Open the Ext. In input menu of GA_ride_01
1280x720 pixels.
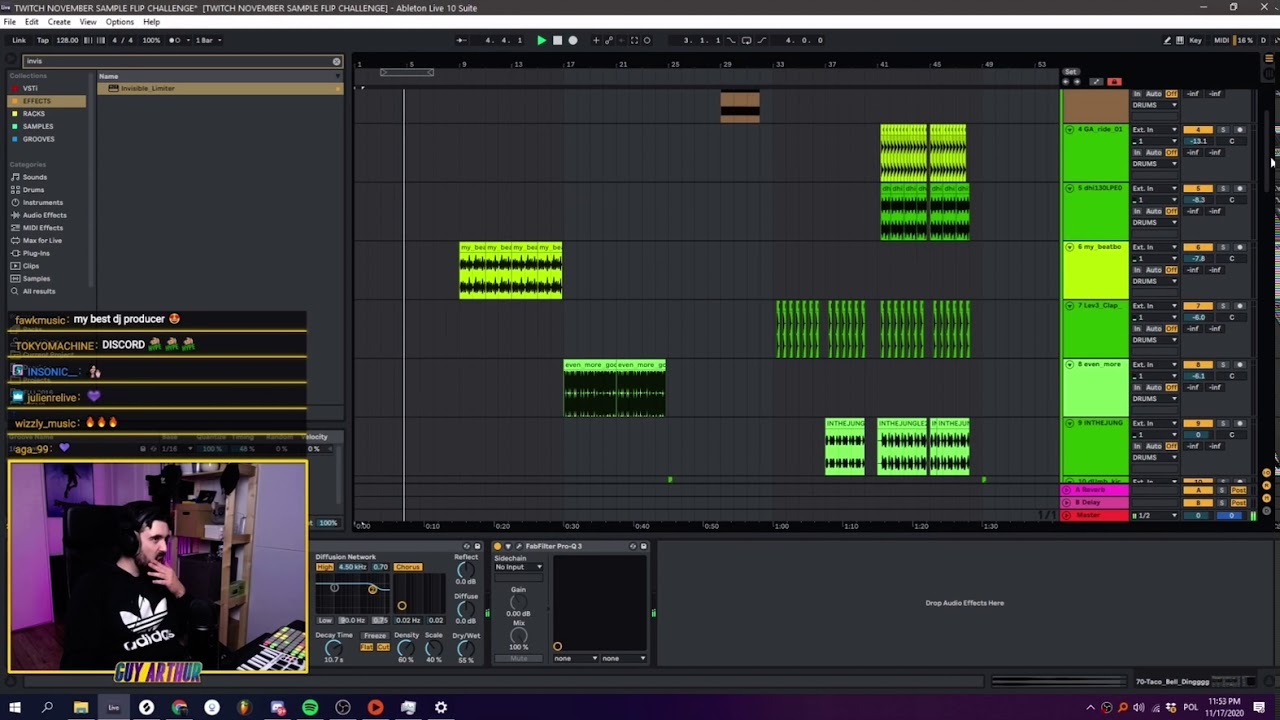point(1155,130)
